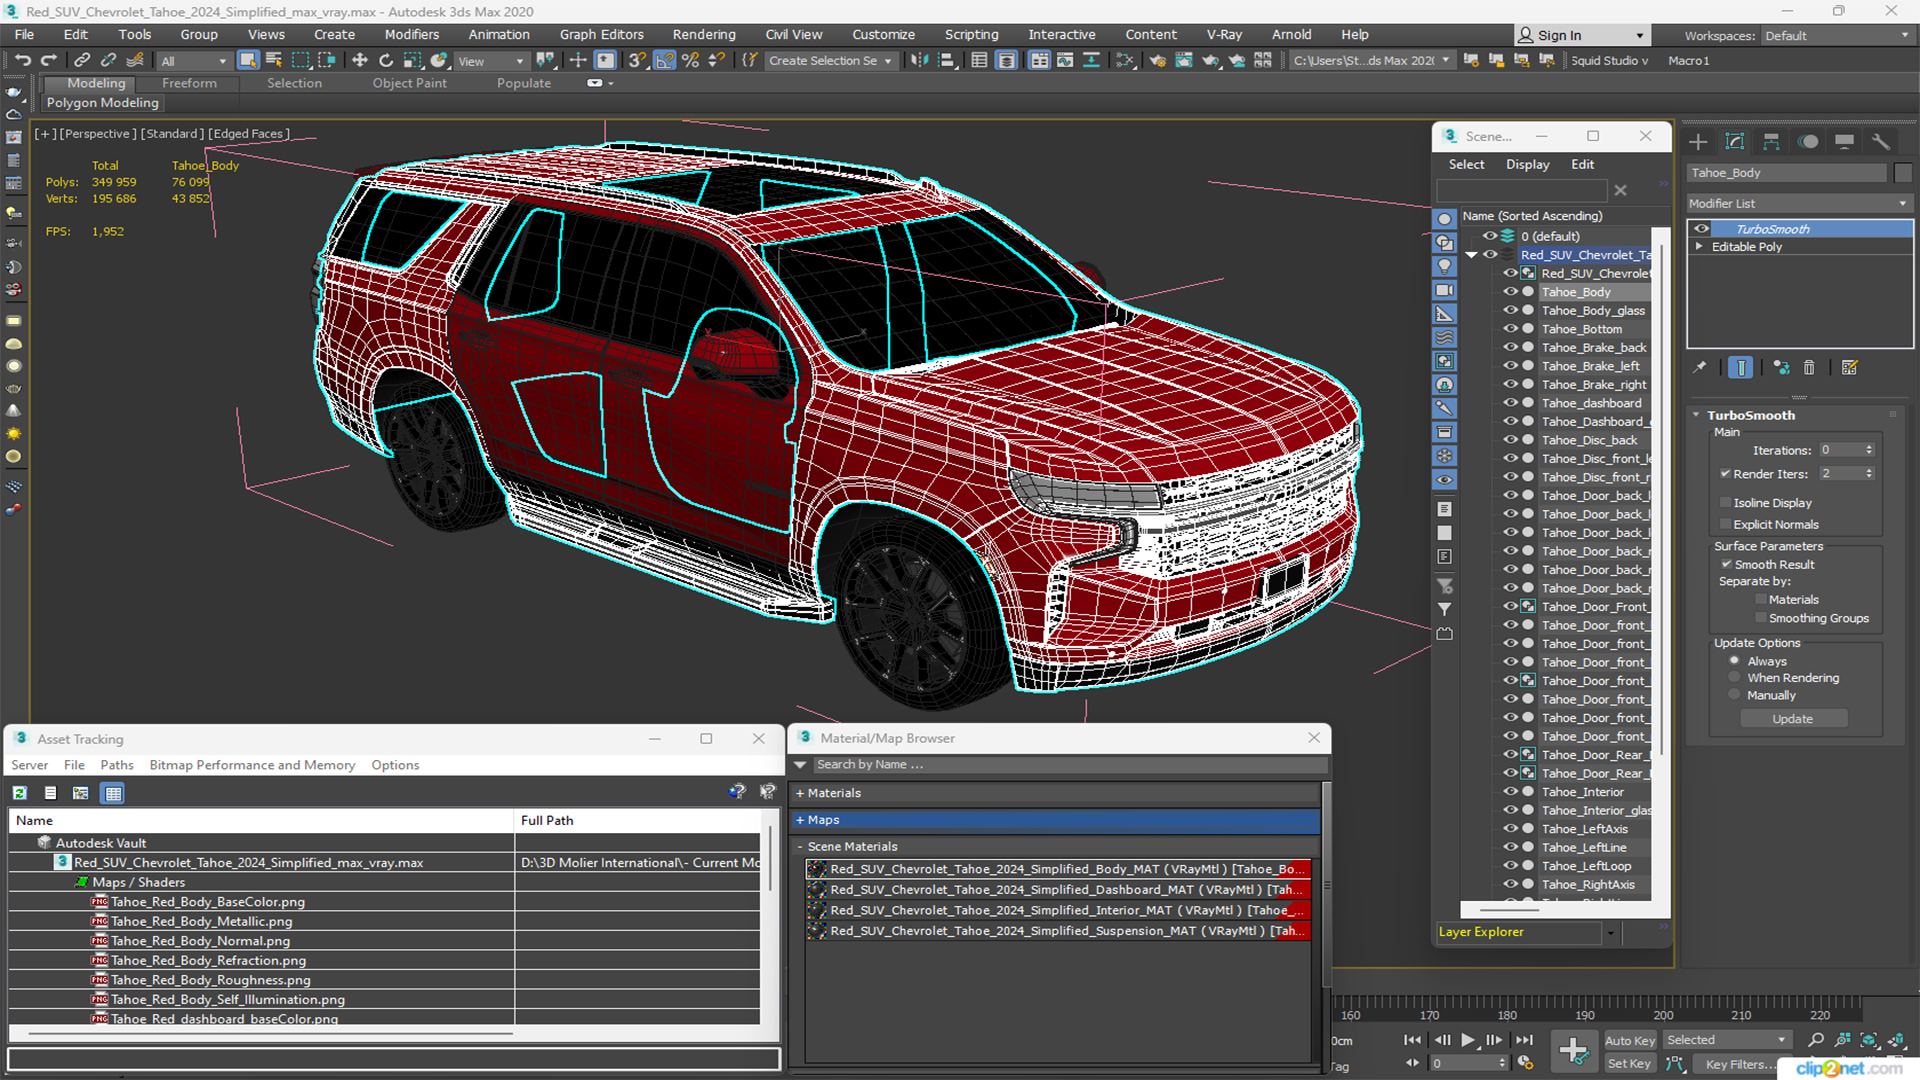The height and width of the screenshot is (1080, 1920).
Task: Select the When Rendering update option
Action: pos(1735,678)
